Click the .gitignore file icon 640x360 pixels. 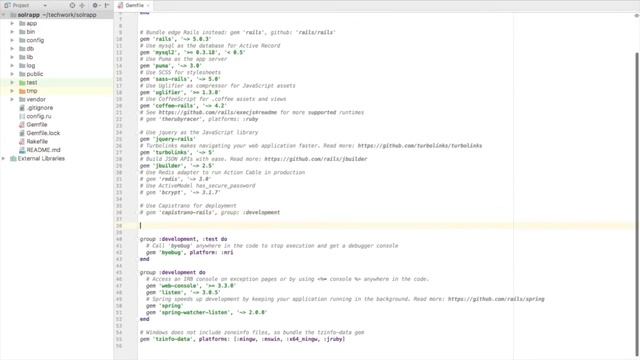pyautogui.click(x=22, y=108)
